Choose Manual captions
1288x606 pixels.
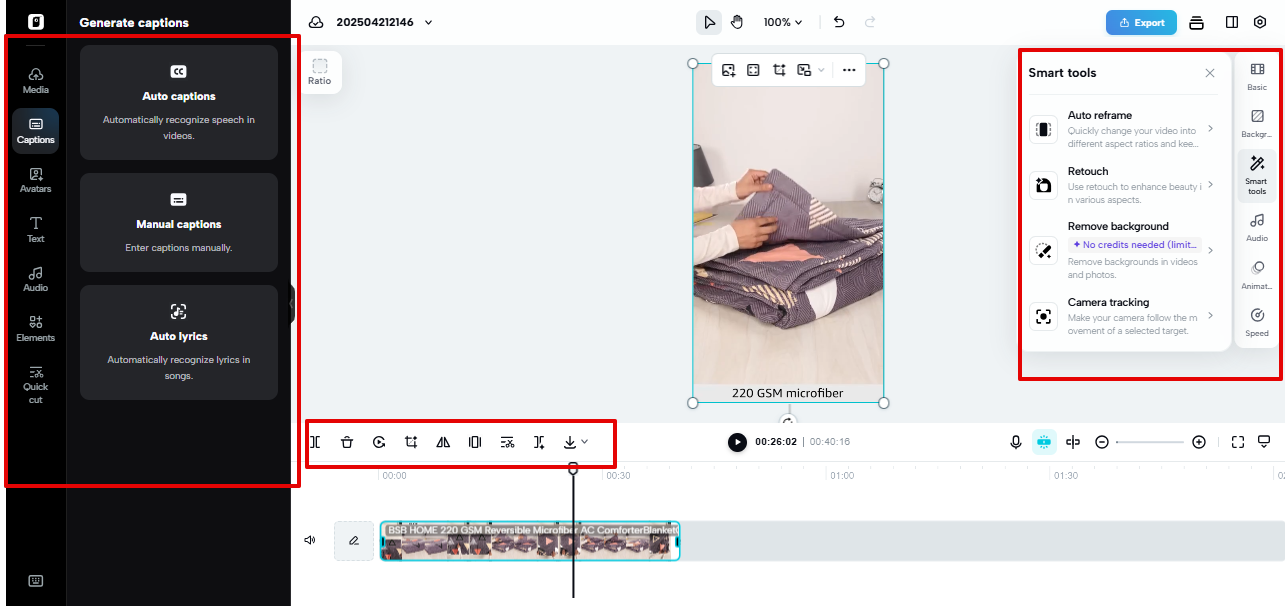pos(179,222)
